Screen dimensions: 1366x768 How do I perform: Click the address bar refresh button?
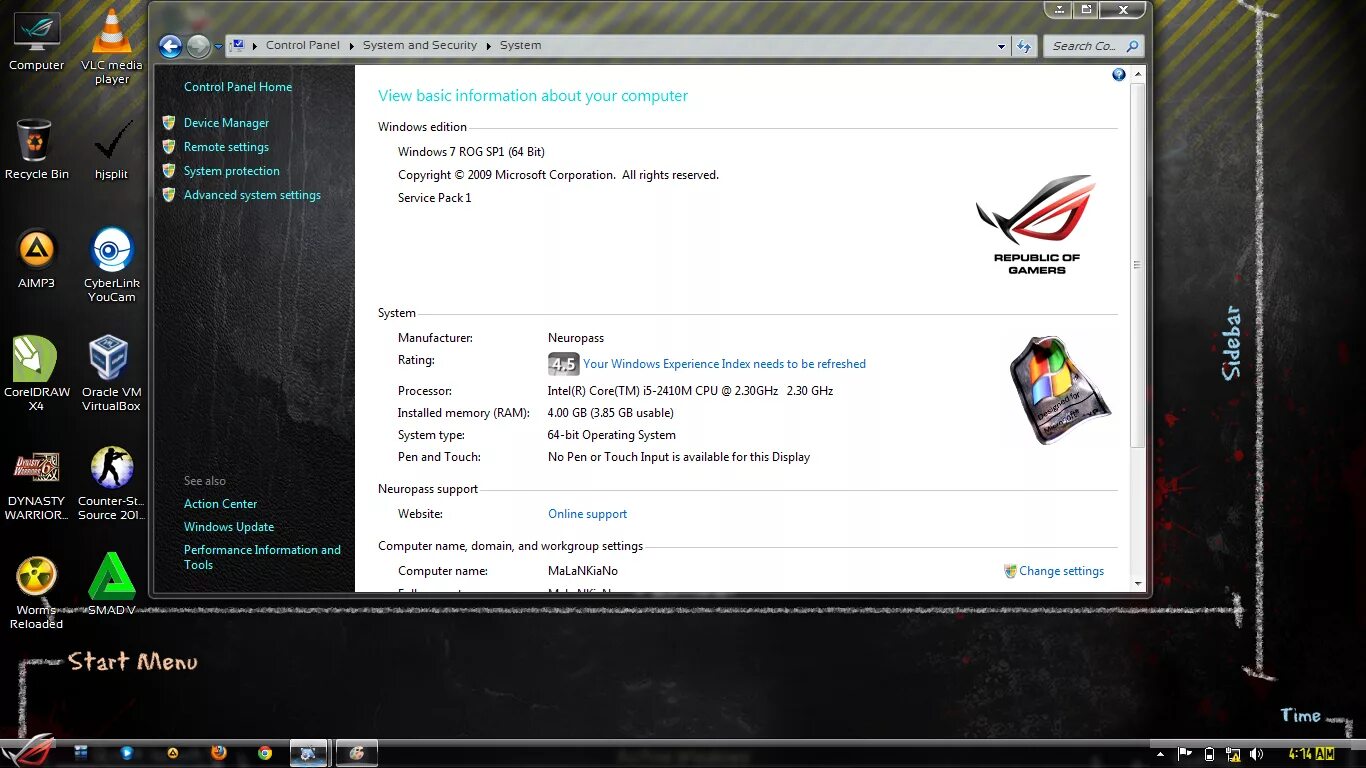(x=1023, y=46)
